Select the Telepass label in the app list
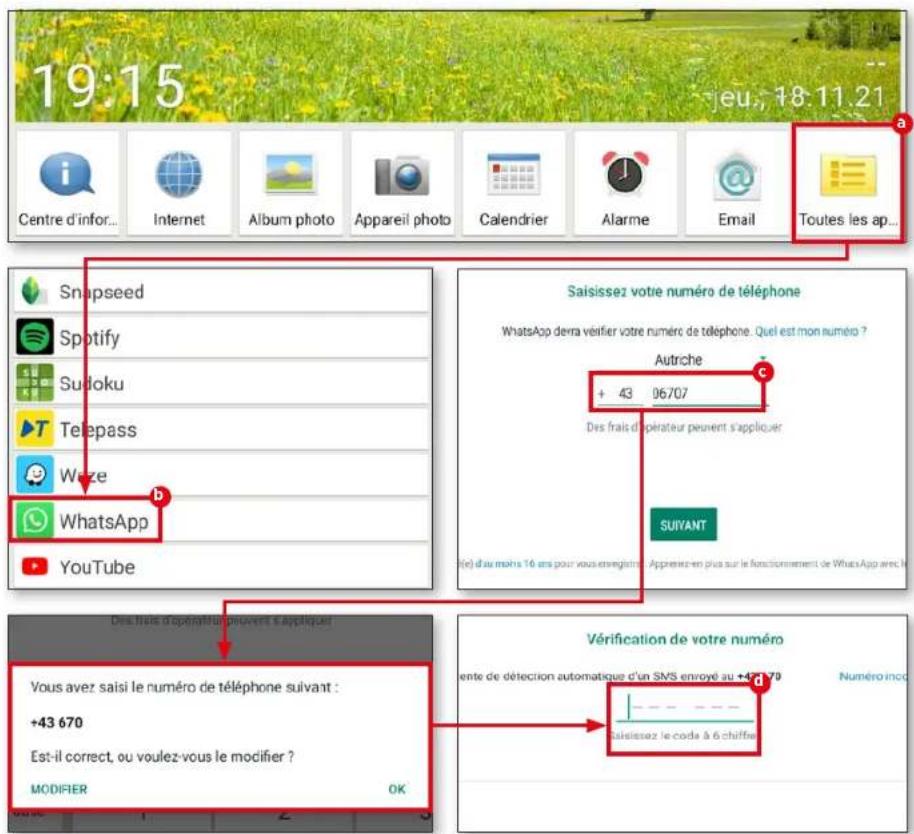The image size is (914, 834). (x=98, y=430)
